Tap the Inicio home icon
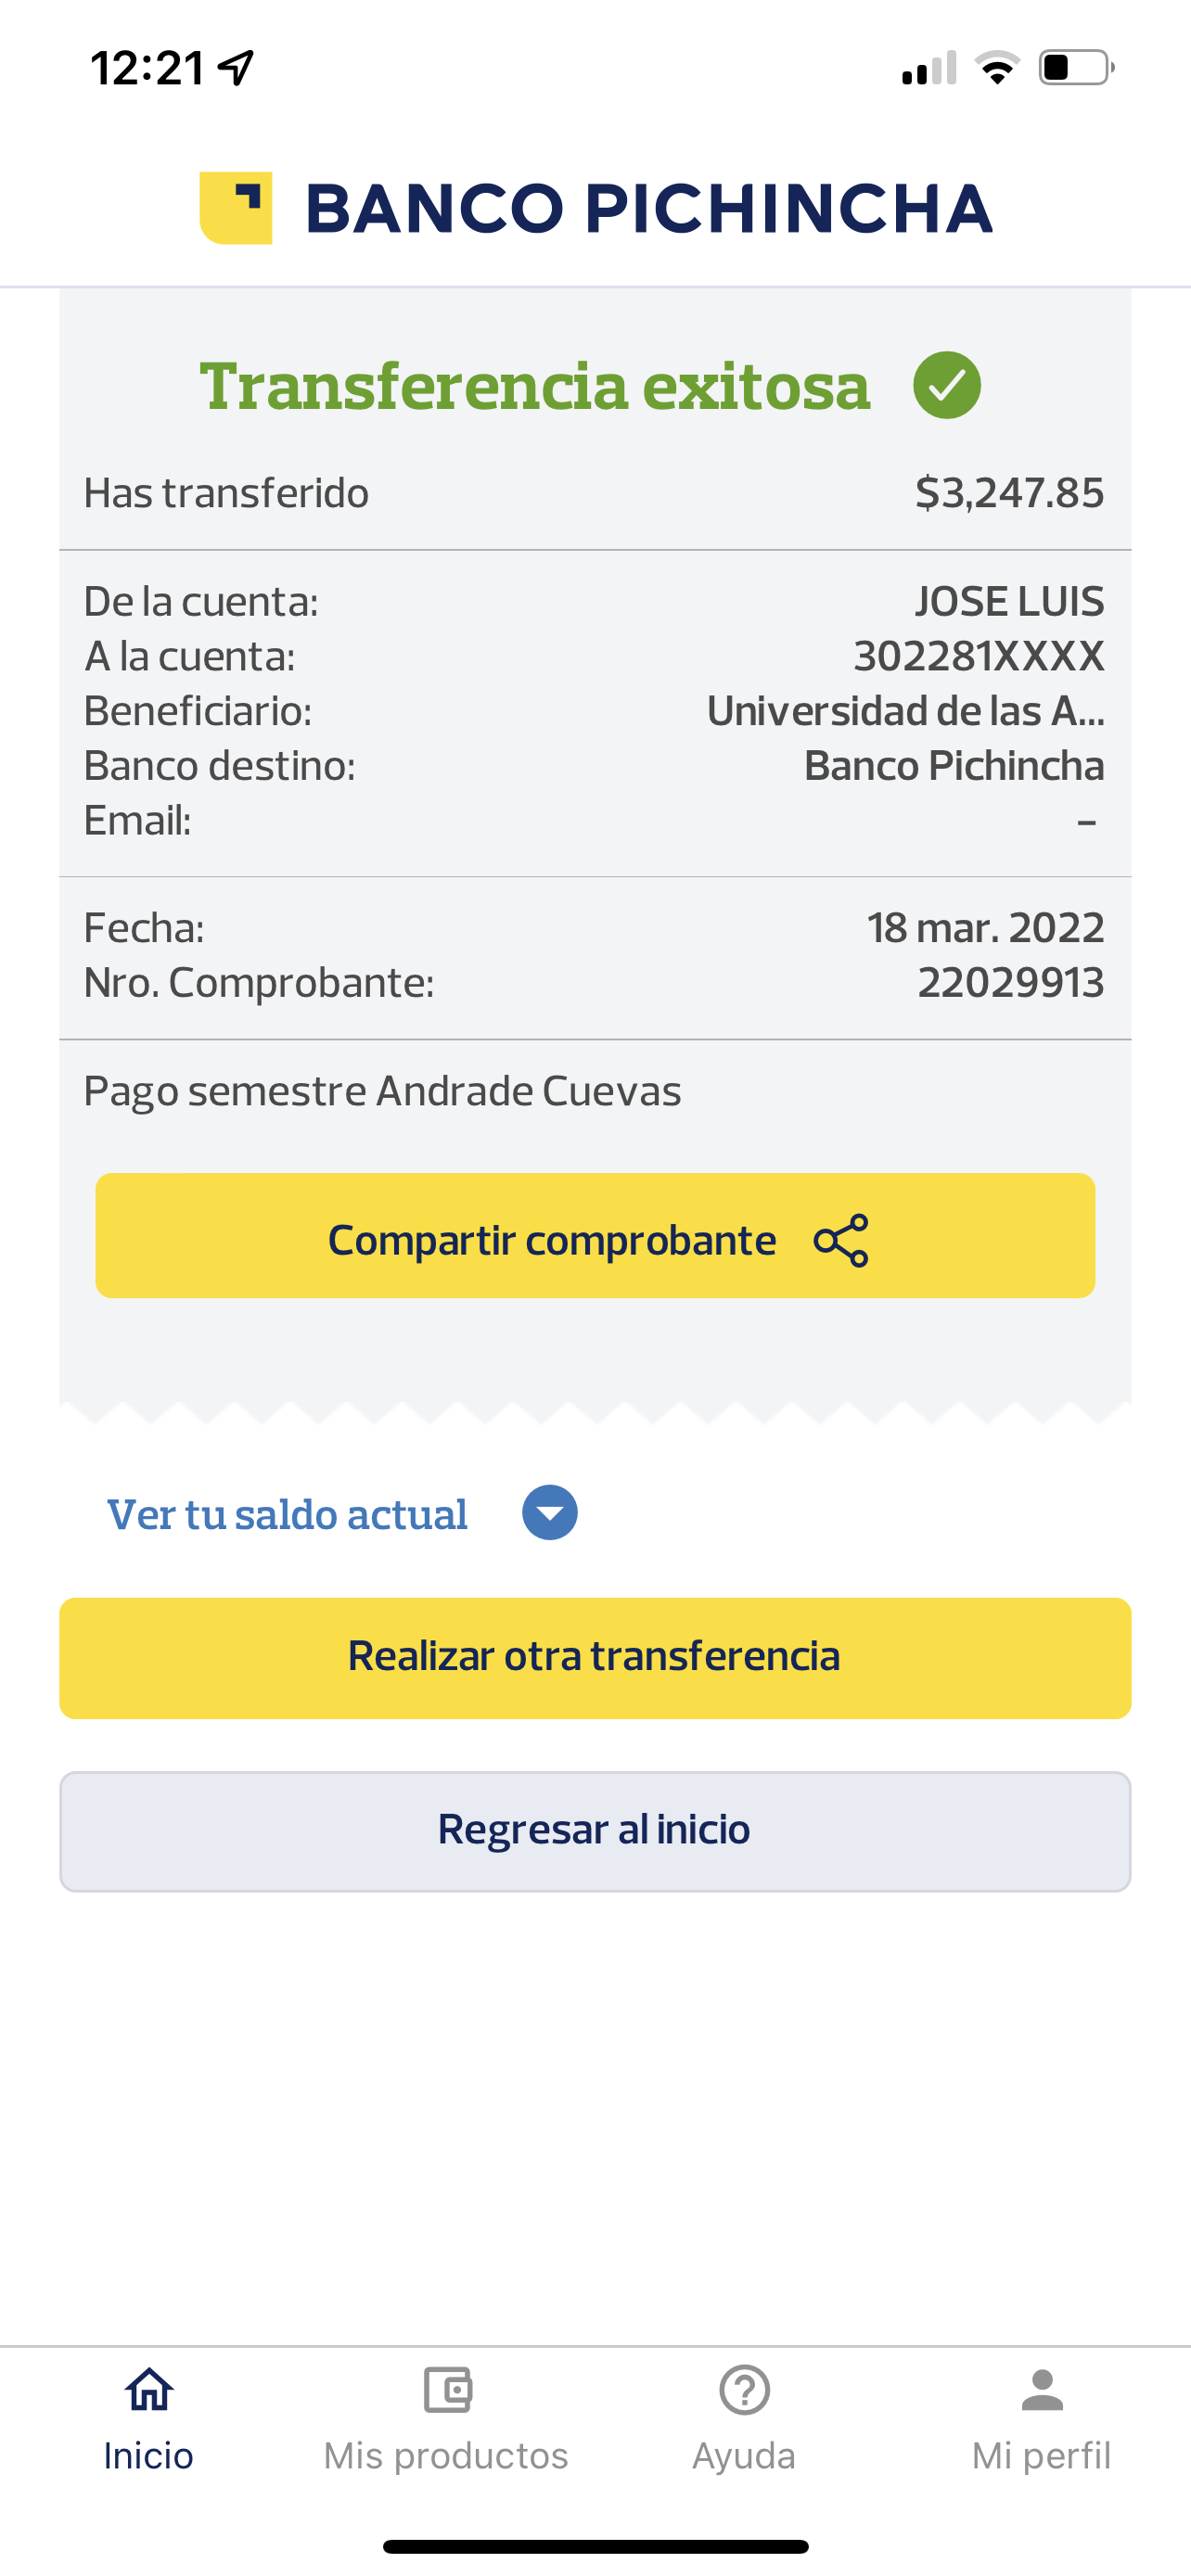Viewport: 1191px width, 2576px height. [149, 2389]
